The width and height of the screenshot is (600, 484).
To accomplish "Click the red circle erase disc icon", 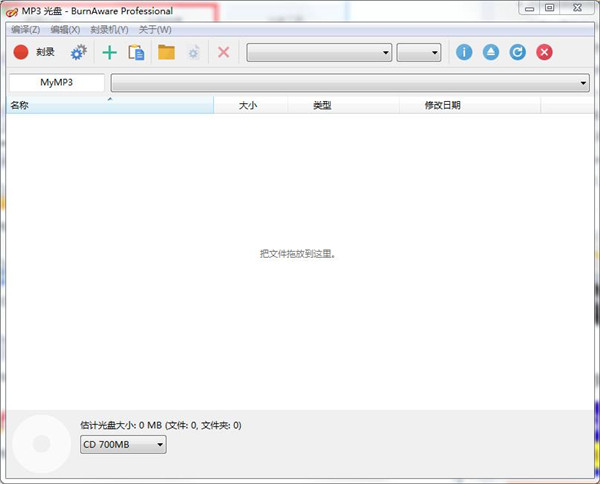I will pyautogui.click(x=544, y=52).
